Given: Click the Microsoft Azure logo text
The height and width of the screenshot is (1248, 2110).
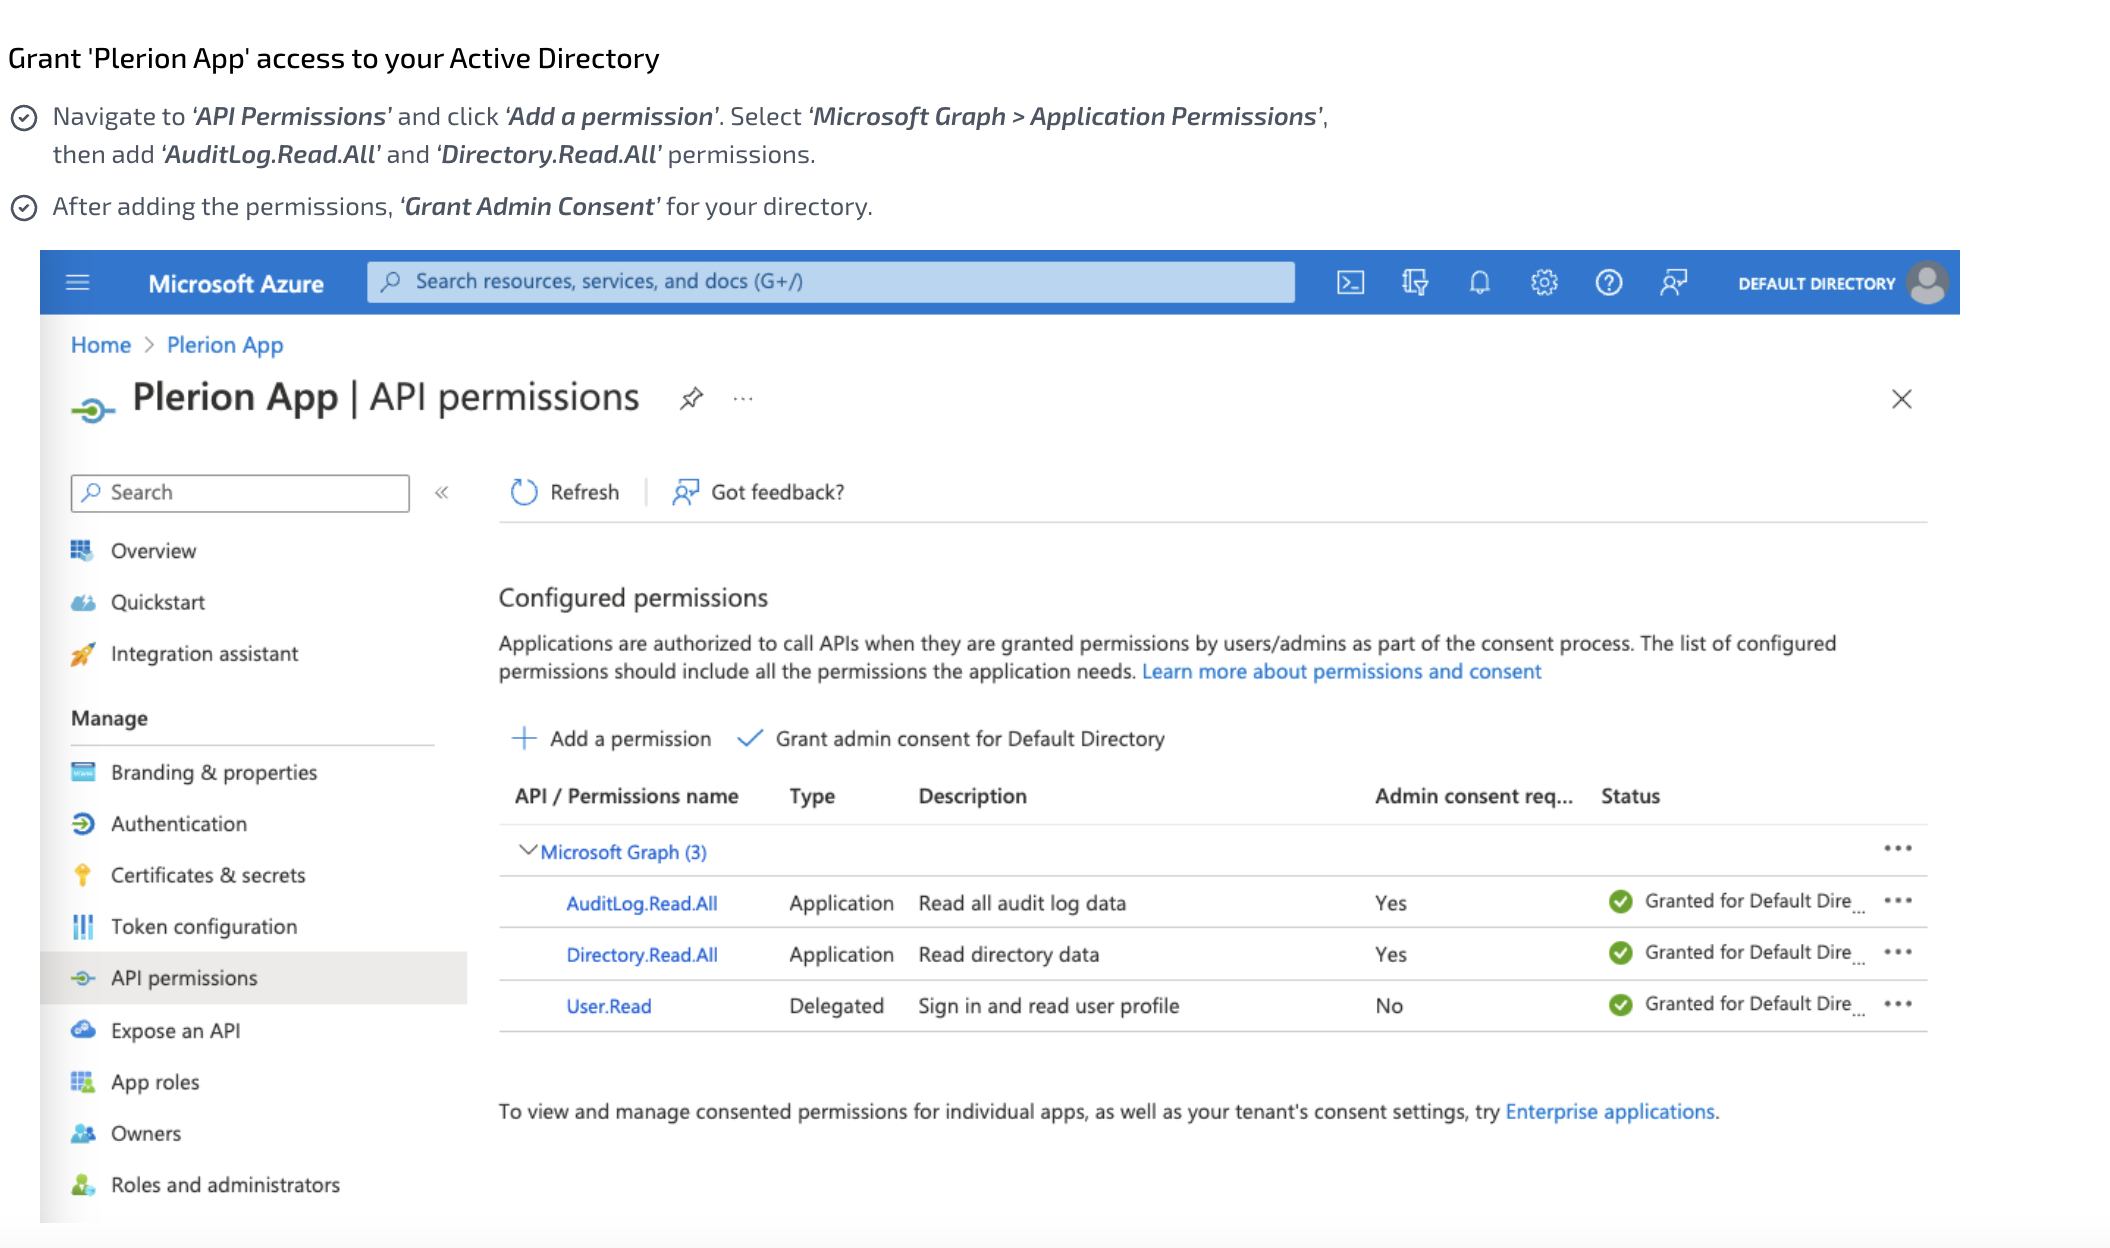Looking at the screenshot, I should [x=236, y=284].
